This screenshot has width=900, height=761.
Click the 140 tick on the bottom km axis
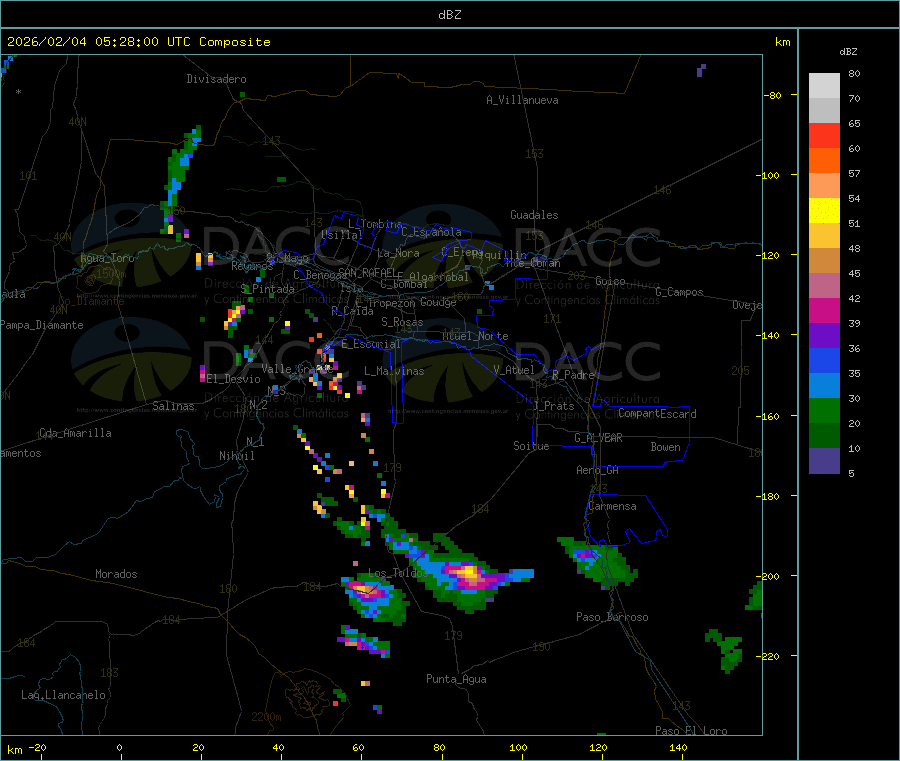point(678,747)
